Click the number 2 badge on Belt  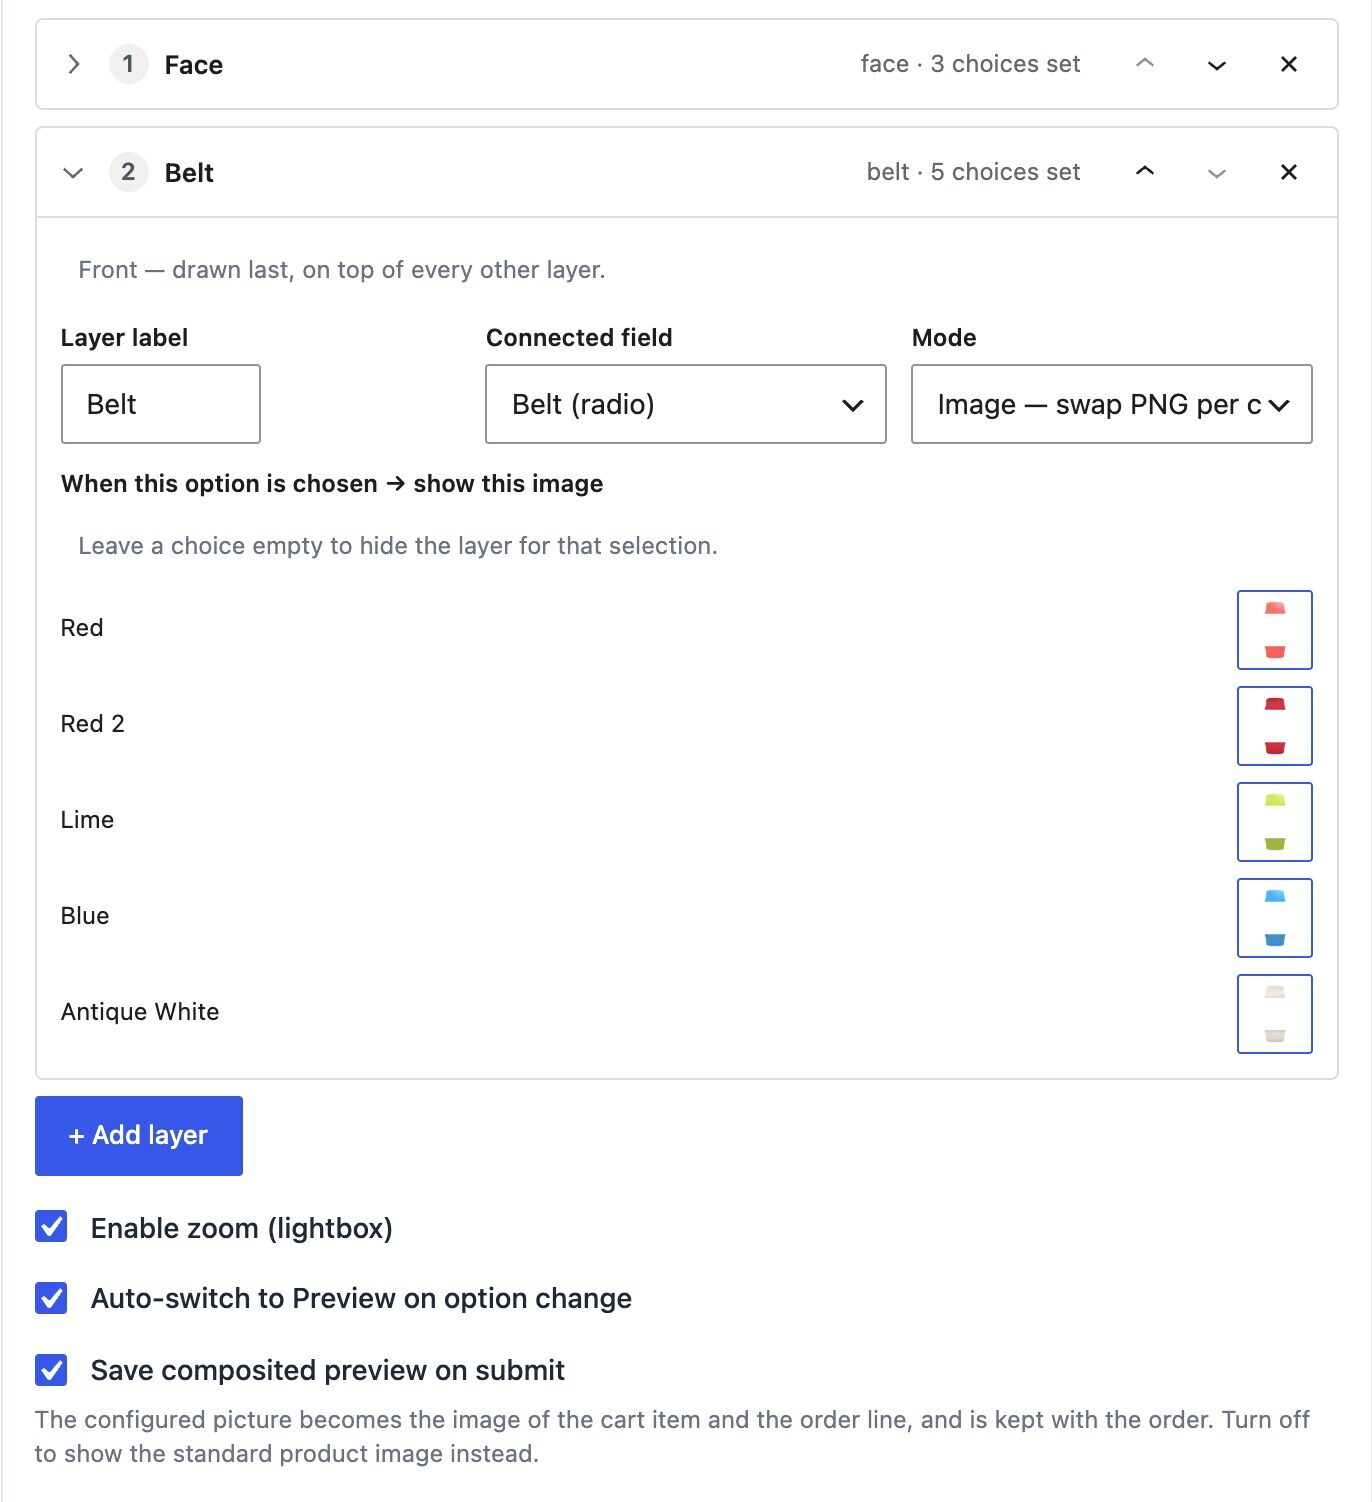128,172
